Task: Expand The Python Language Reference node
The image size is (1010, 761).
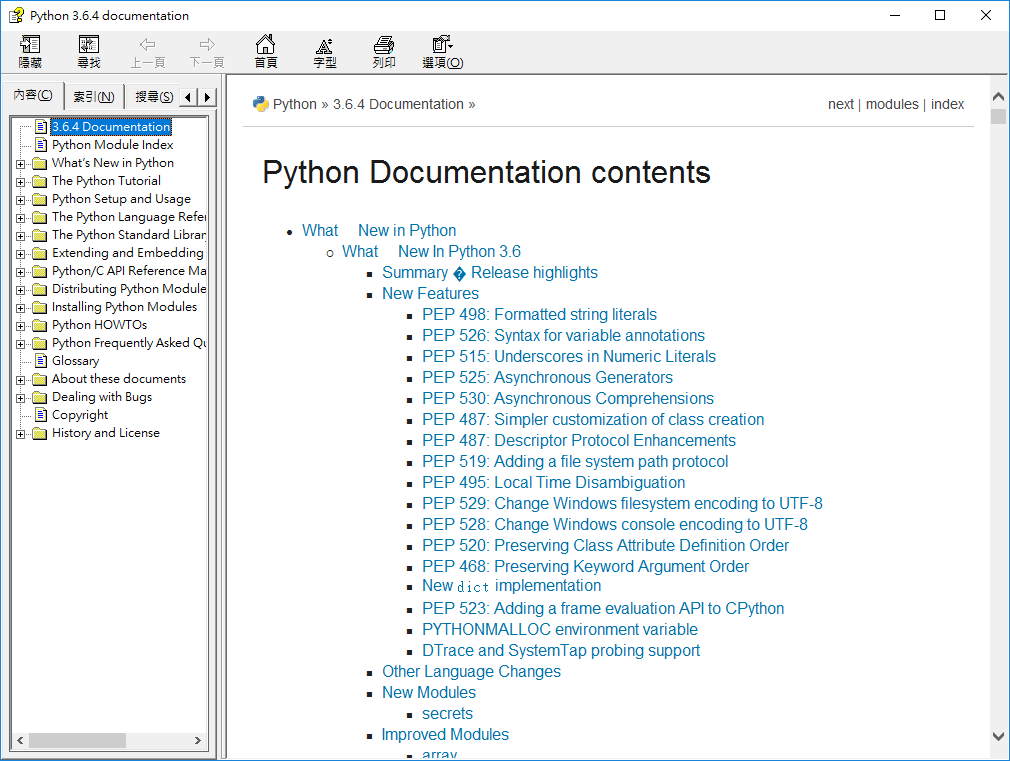Action: click(x=21, y=218)
